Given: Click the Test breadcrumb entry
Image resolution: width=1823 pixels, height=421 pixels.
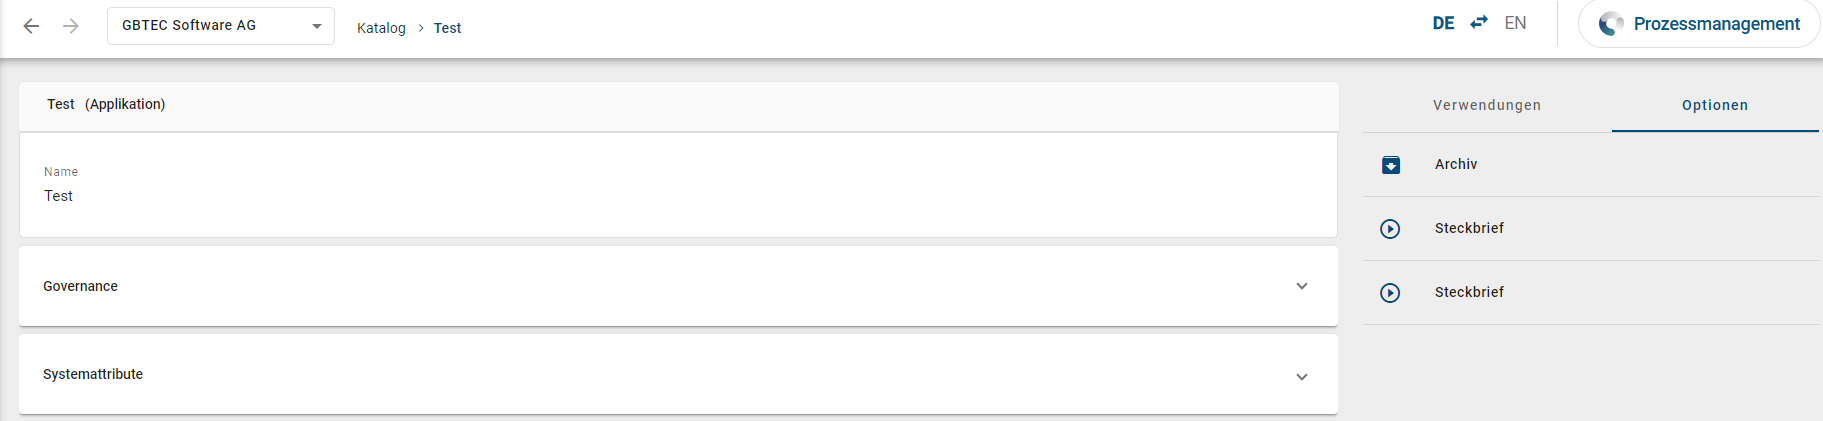Looking at the screenshot, I should [447, 28].
